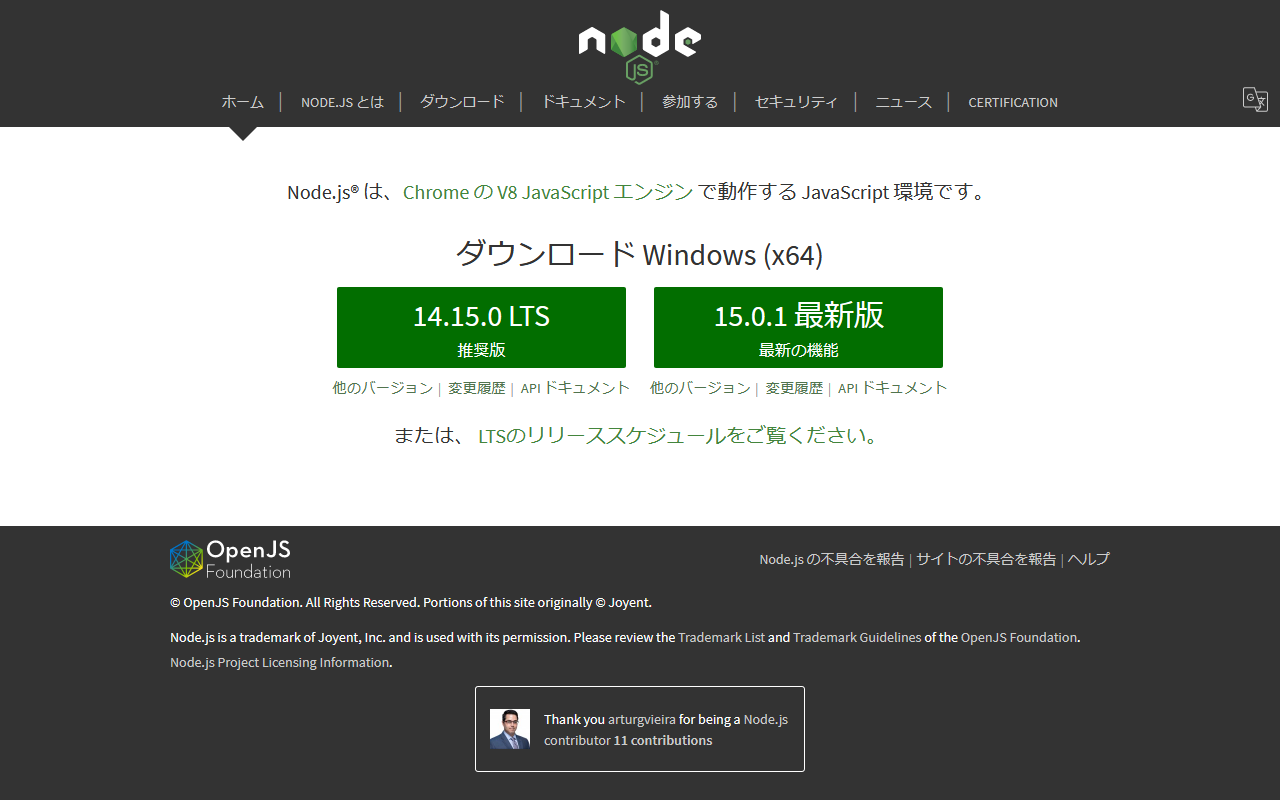Click the OpenJS Foundation copyright line

pyautogui.click(x=411, y=602)
